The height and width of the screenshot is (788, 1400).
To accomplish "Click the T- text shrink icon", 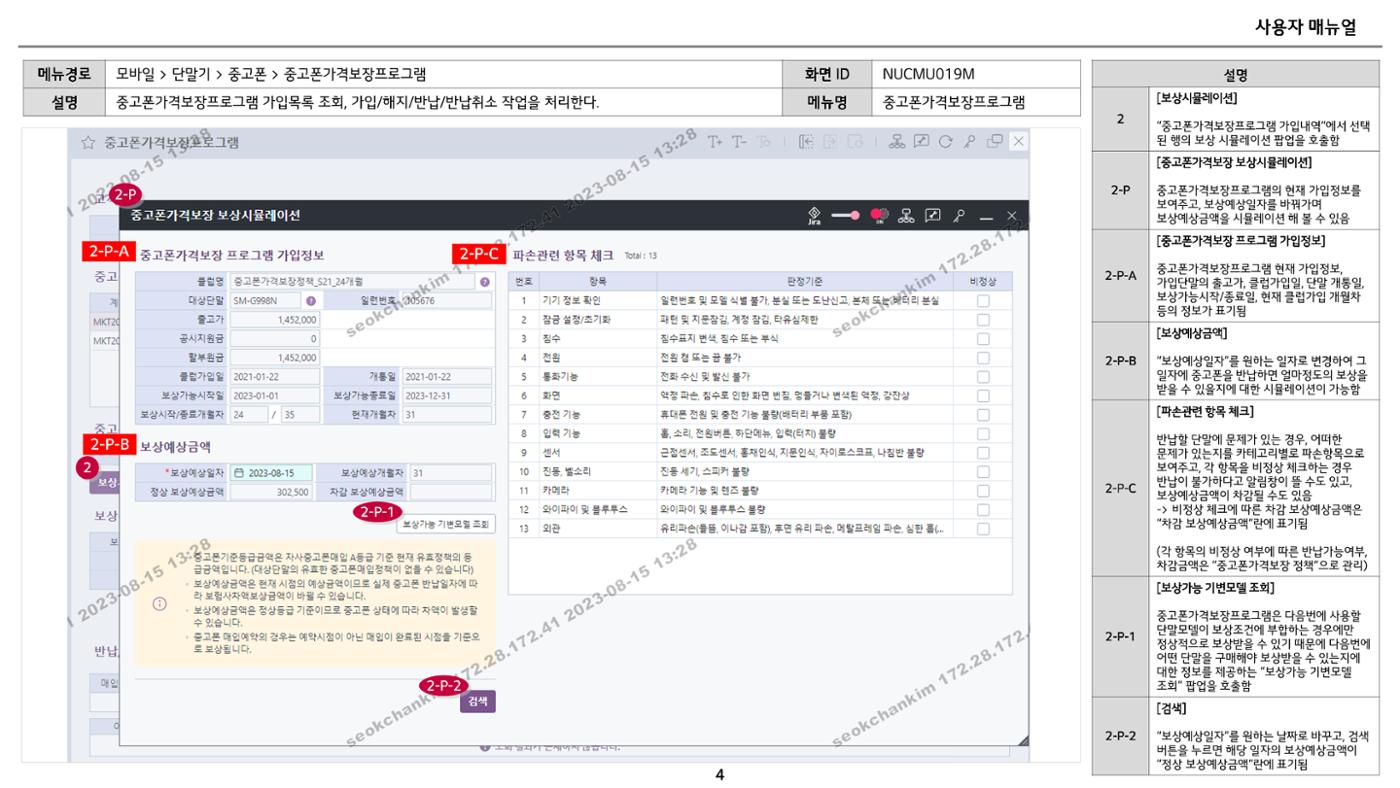I will [741, 142].
